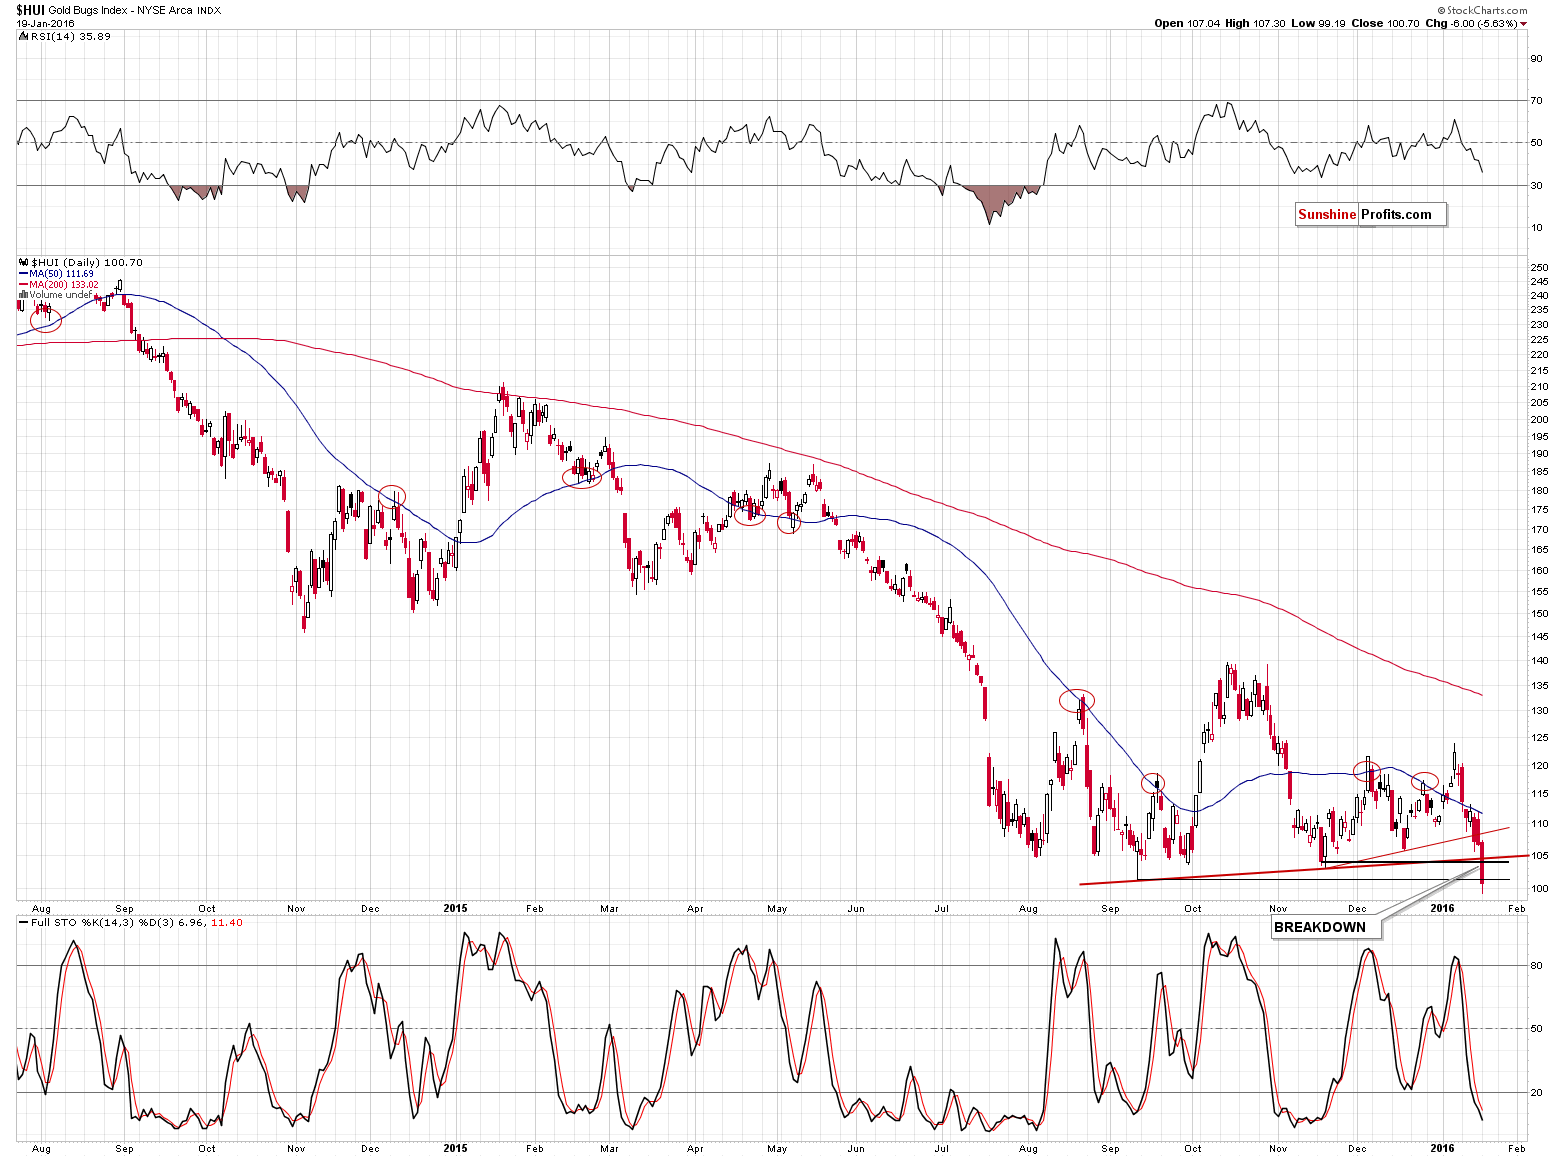Click the 100 price level label
The image size is (1565, 1157).
coord(1539,888)
